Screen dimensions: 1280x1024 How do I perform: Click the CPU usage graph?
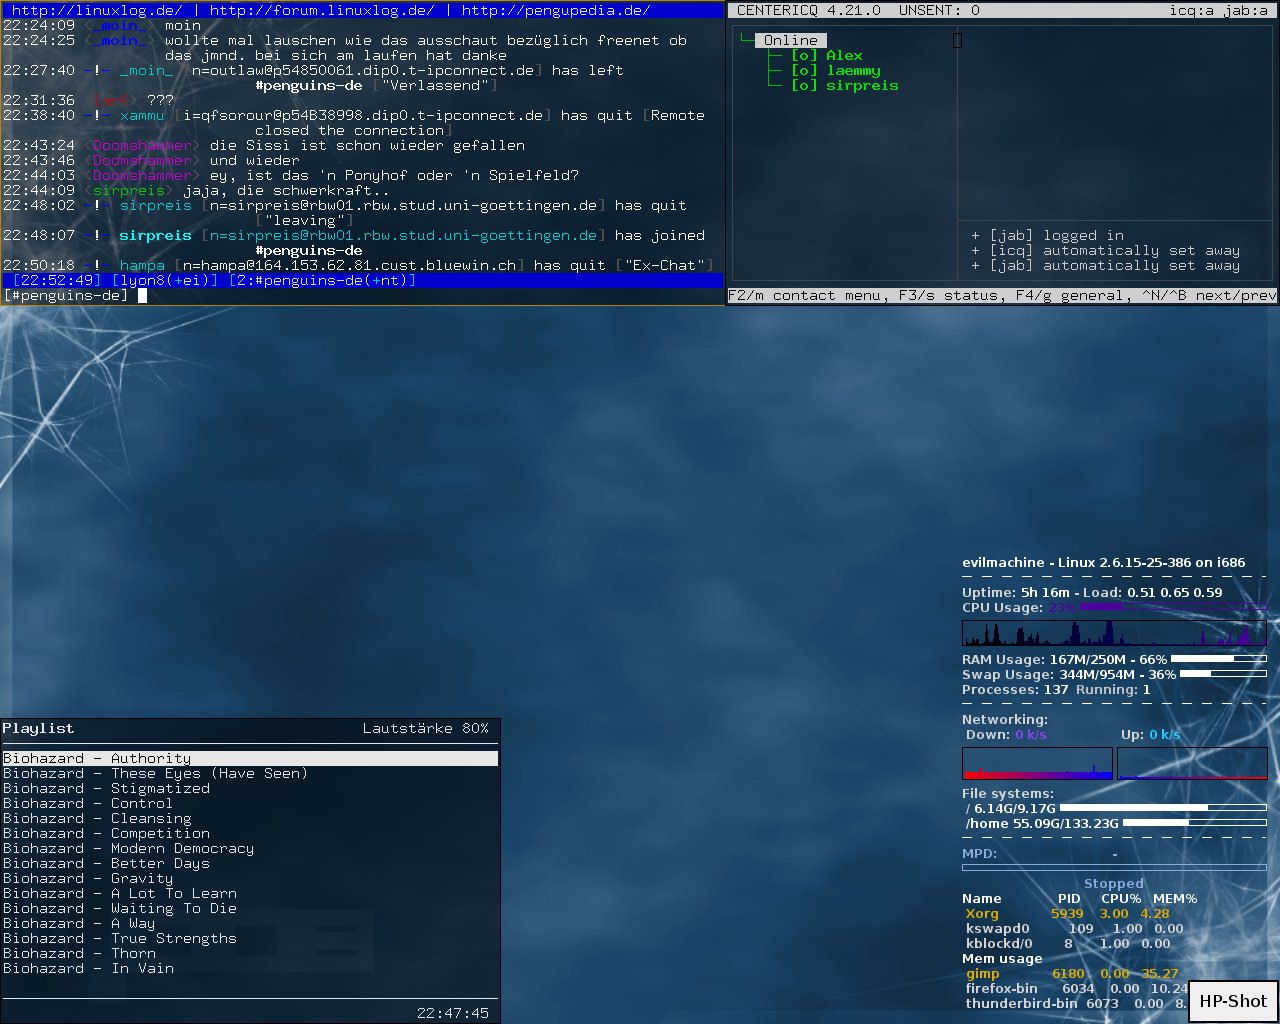pos(1113,633)
